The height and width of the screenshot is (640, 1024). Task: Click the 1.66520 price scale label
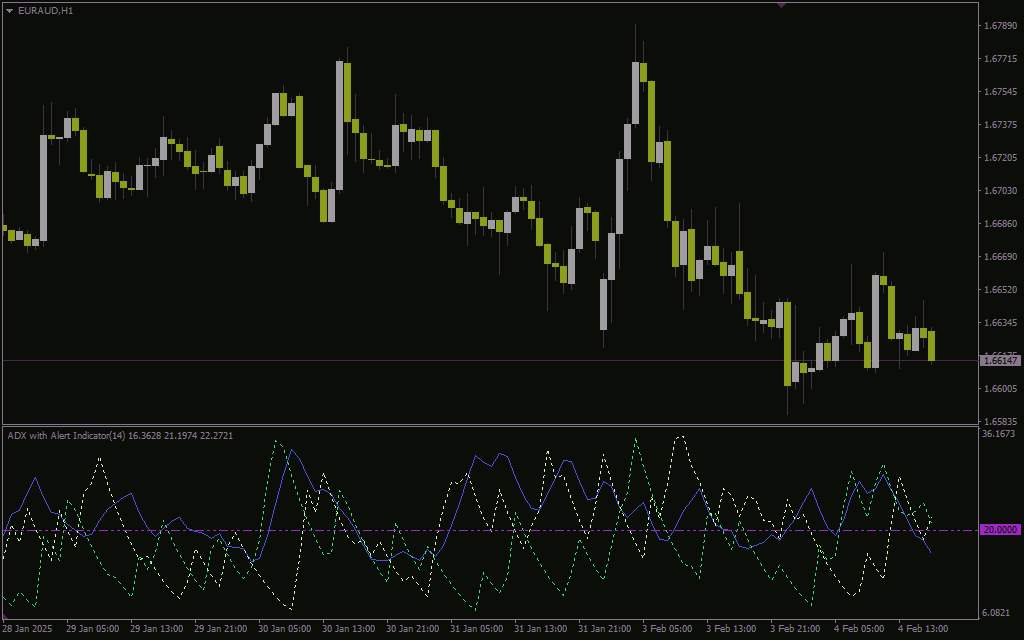[x=1001, y=290]
